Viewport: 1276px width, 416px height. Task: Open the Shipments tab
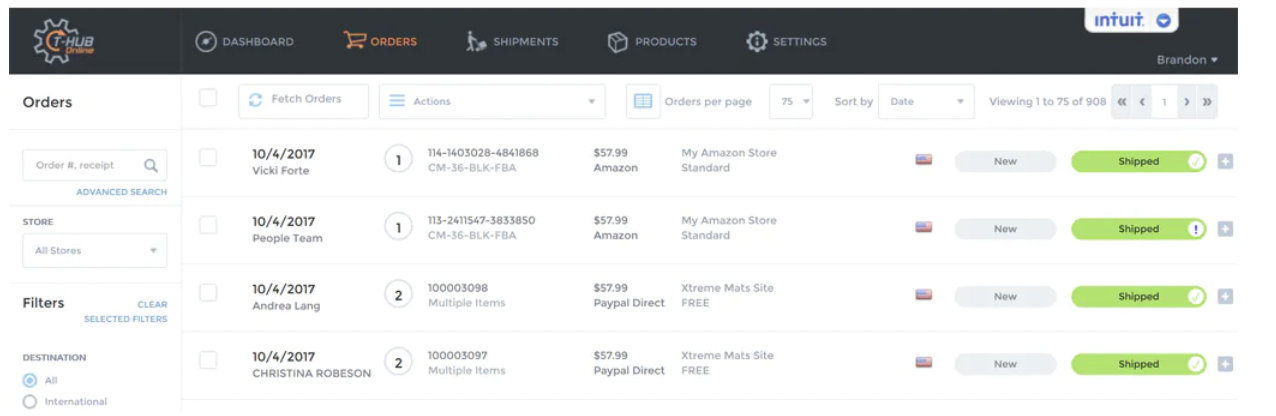pos(512,42)
